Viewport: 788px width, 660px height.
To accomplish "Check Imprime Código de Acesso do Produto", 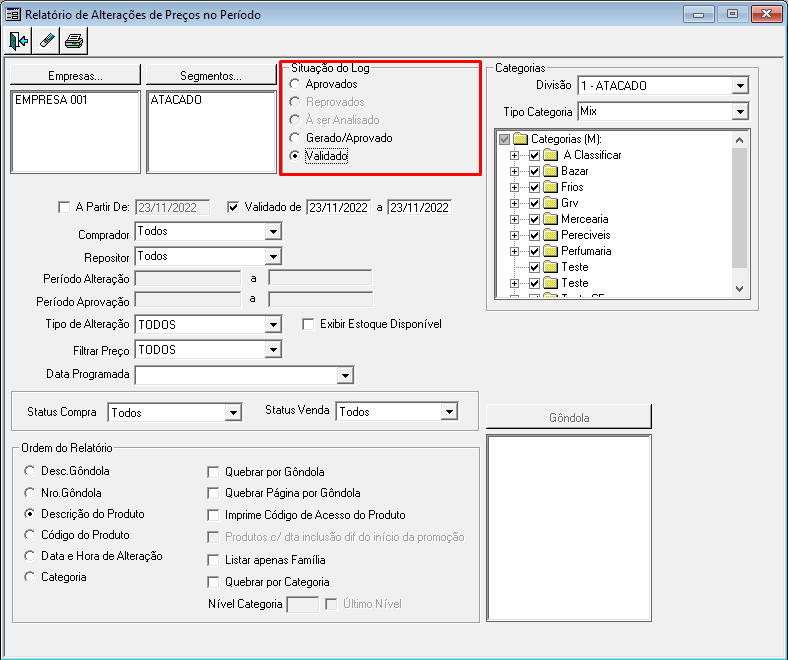I will point(213,515).
